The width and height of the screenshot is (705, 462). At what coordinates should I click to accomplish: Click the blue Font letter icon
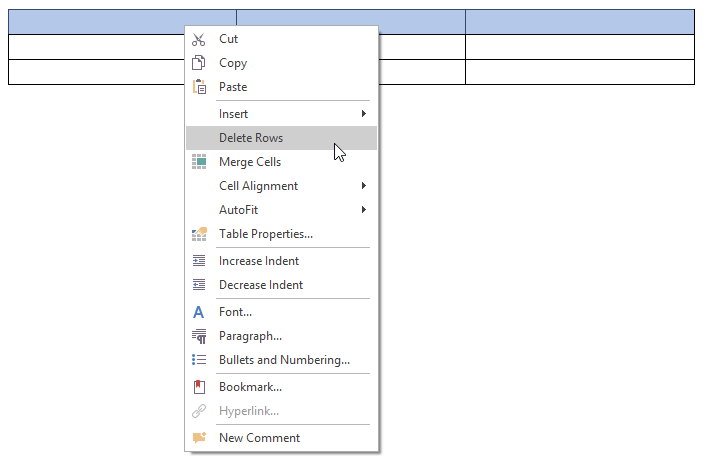[x=199, y=312]
